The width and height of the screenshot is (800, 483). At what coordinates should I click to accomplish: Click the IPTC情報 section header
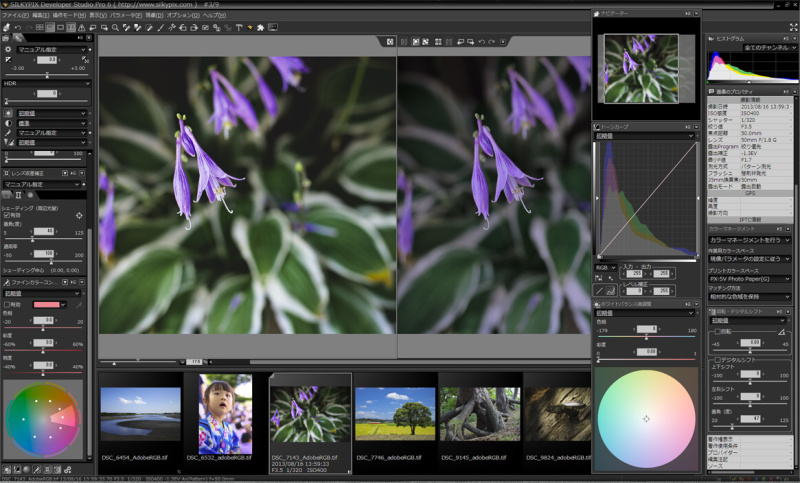pyautogui.click(x=749, y=218)
